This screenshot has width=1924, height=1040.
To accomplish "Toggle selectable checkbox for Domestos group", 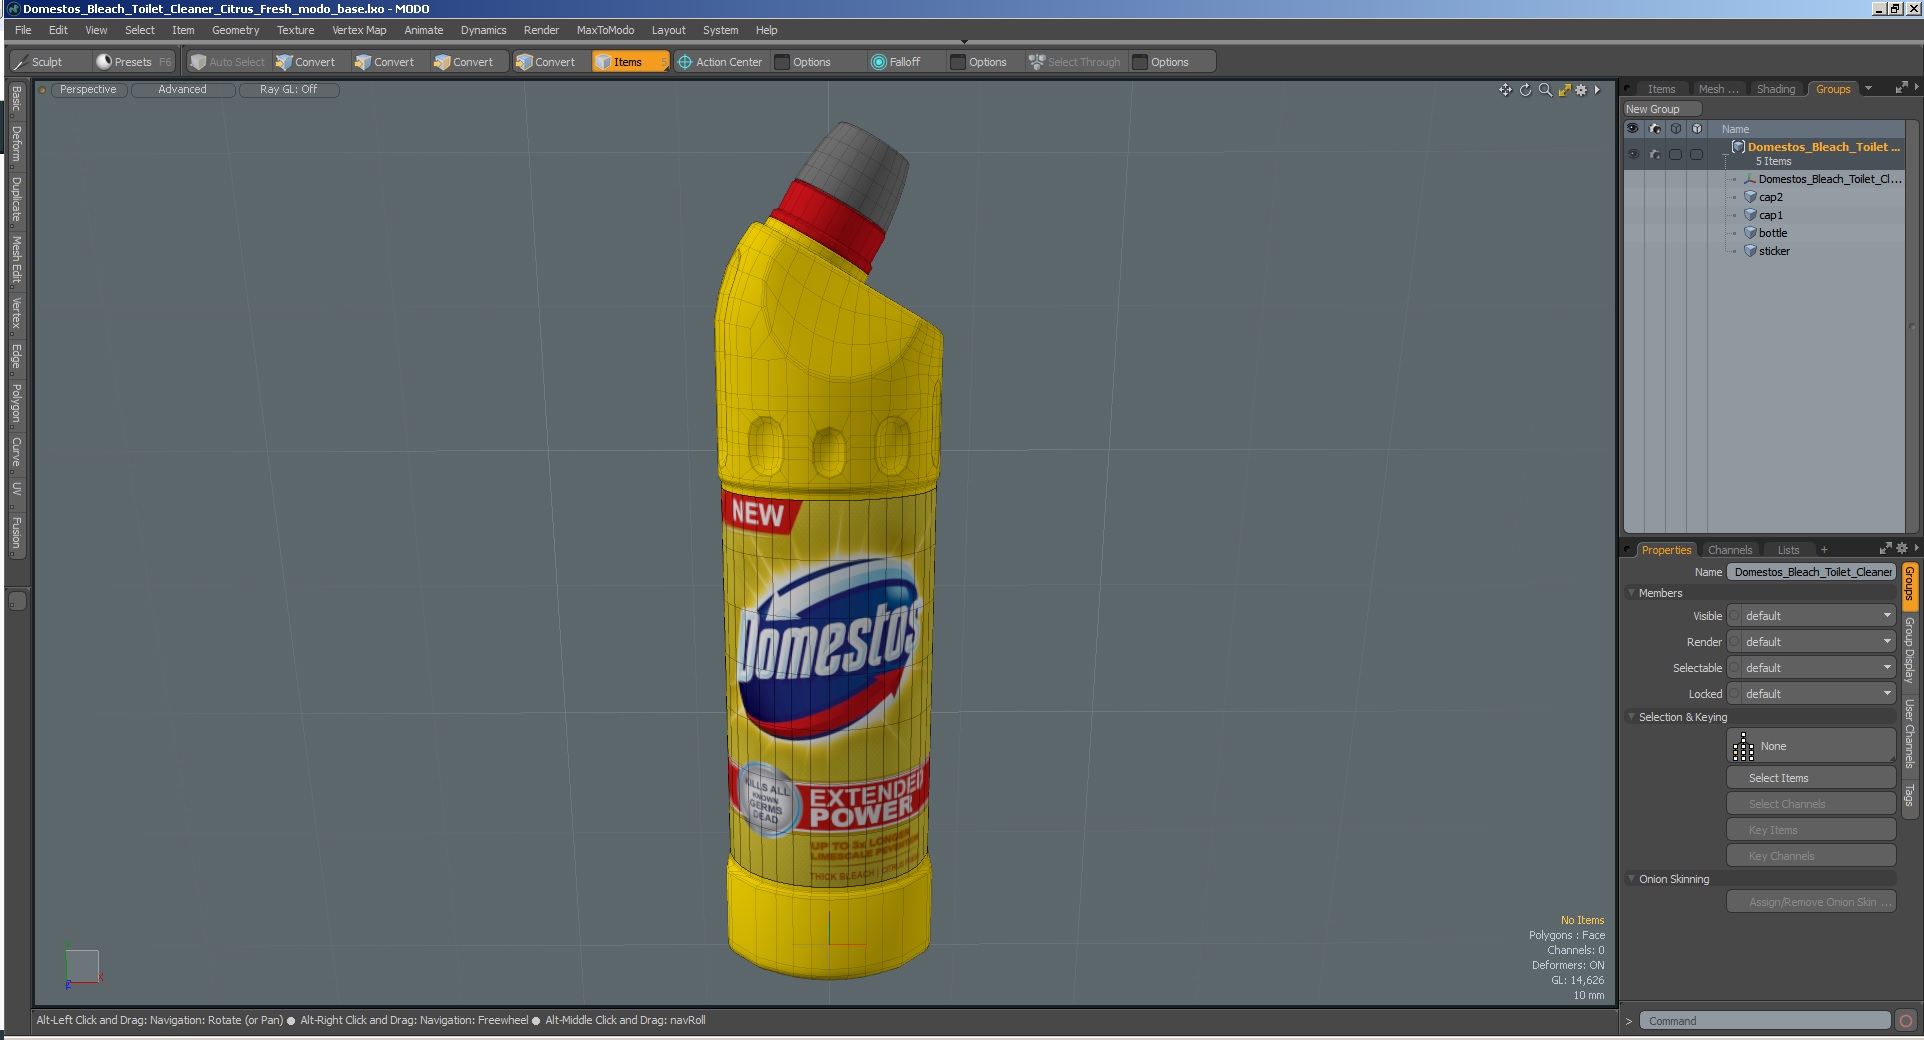I will (1676, 155).
